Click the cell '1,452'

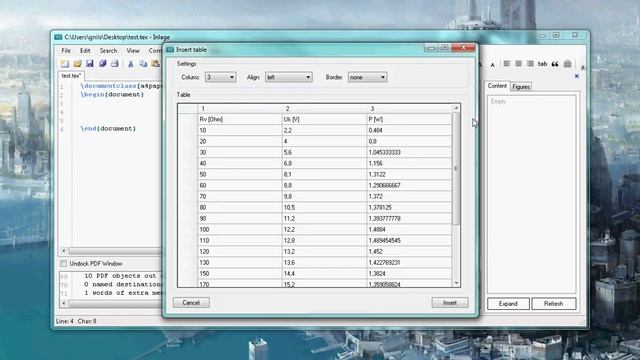coord(409,251)
